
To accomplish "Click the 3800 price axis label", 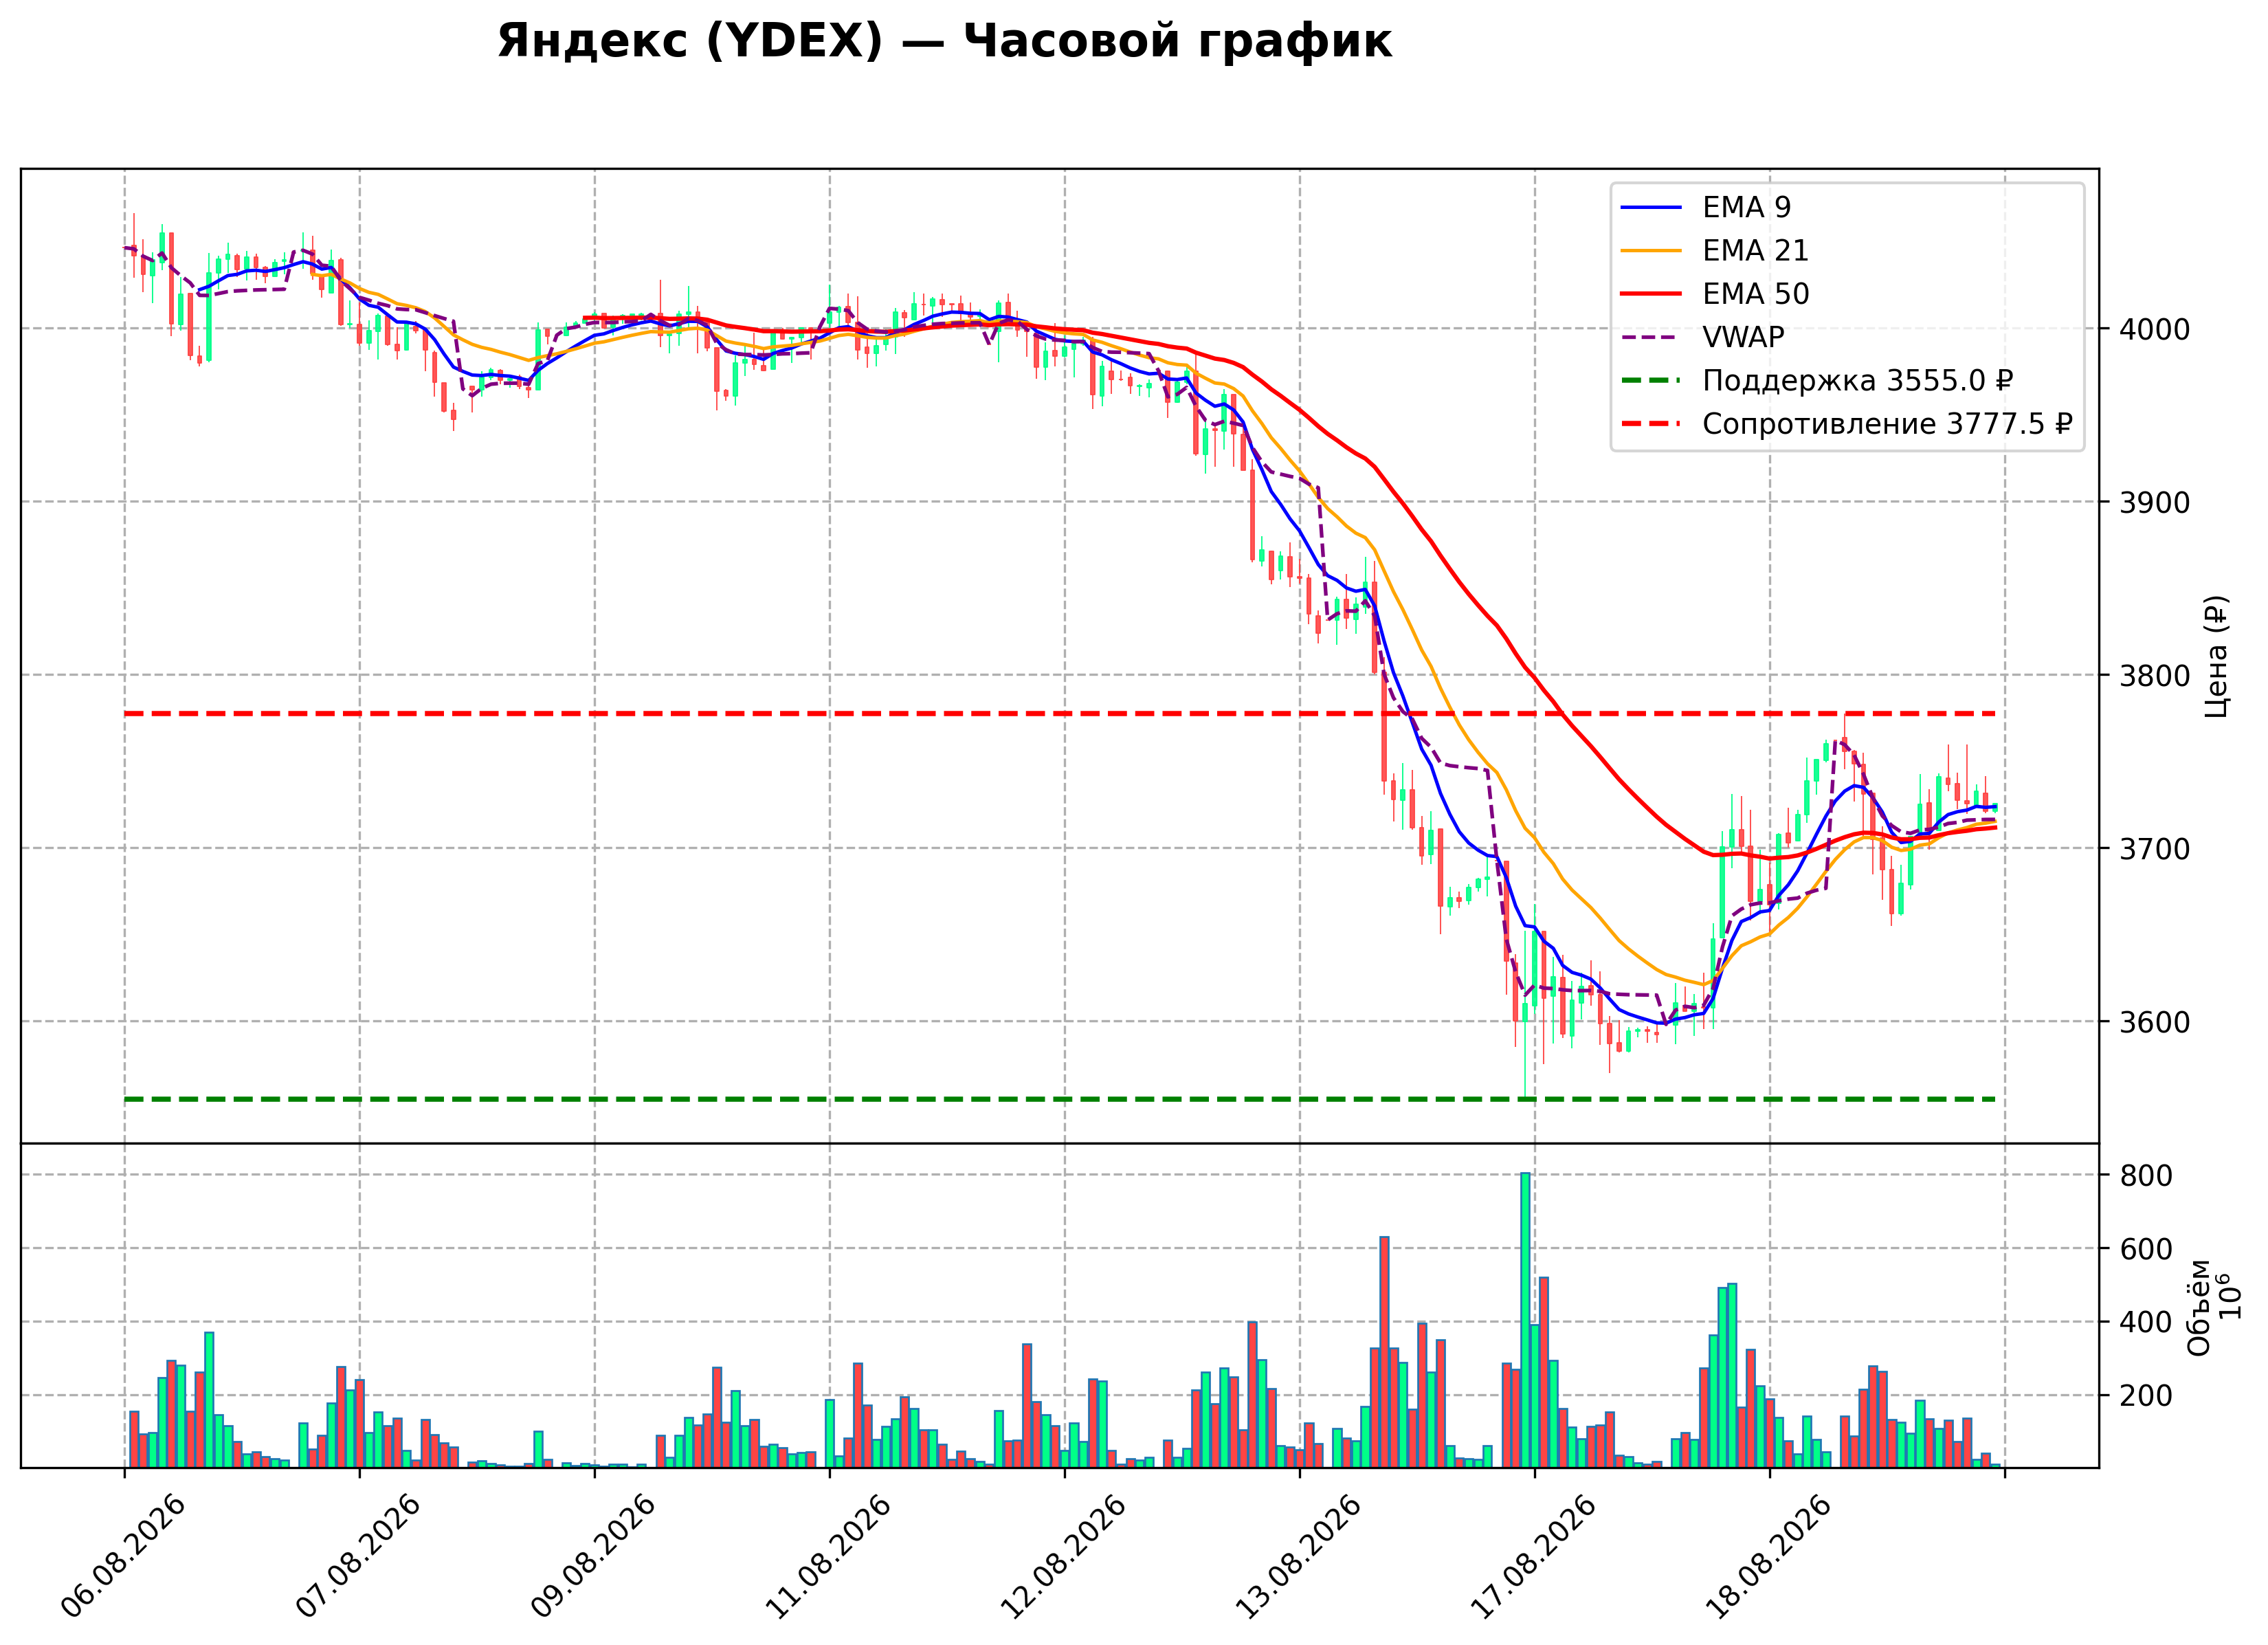I will [2153, 676].
